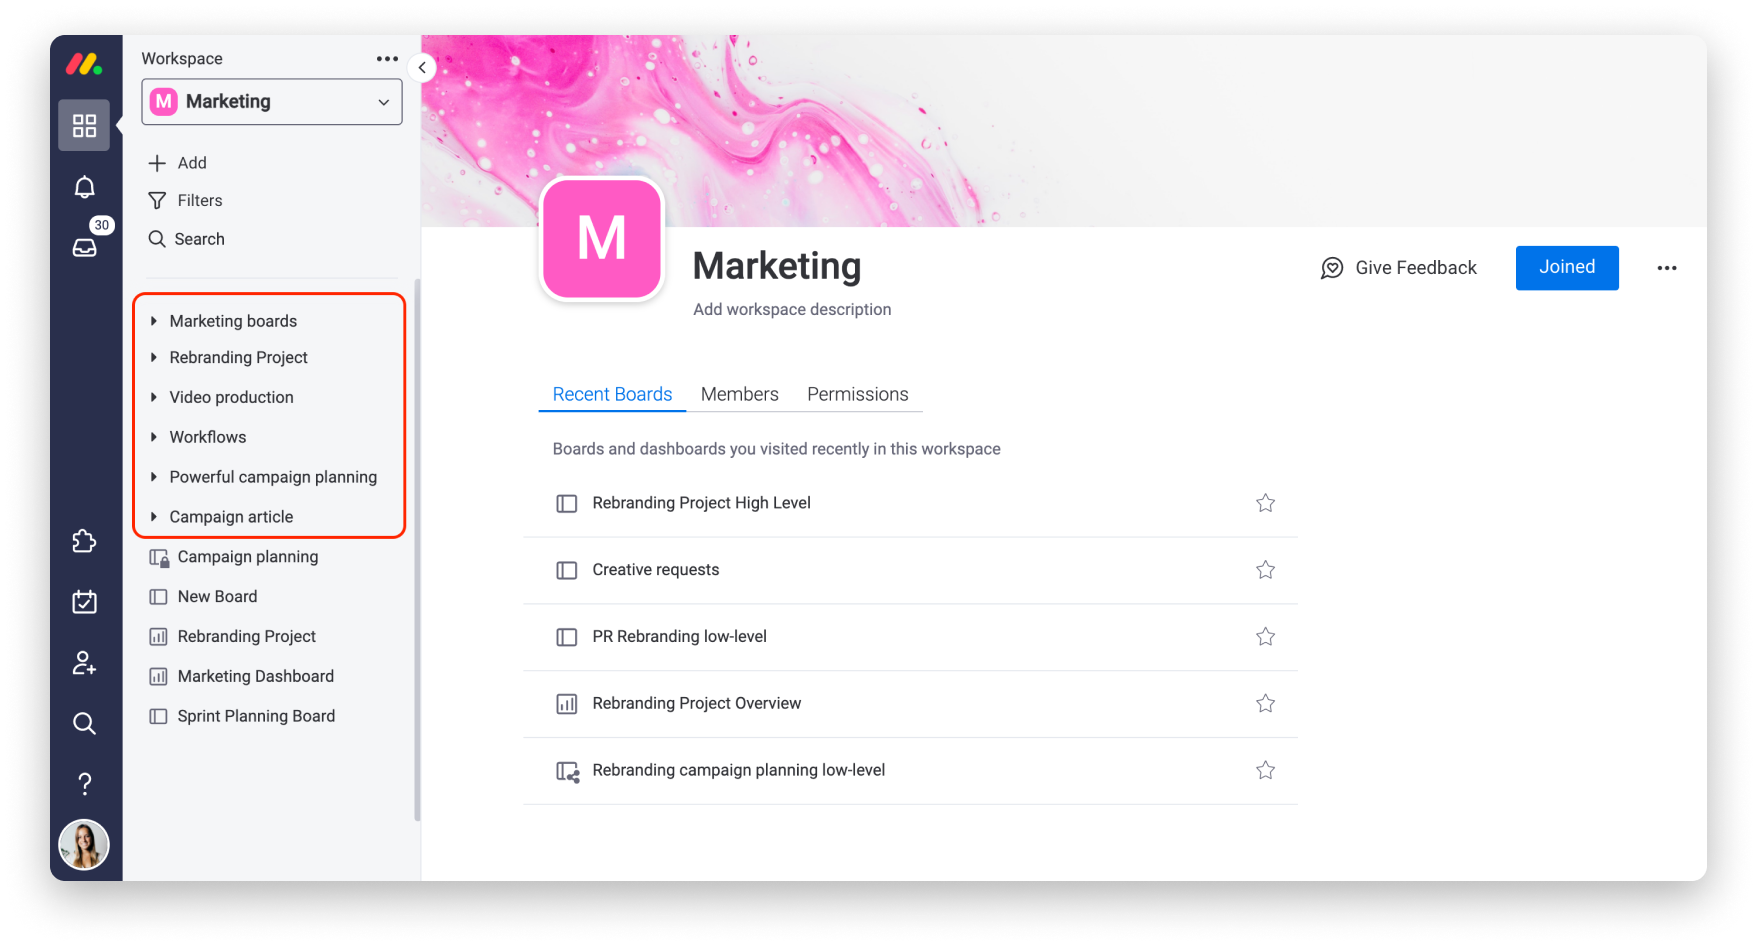Click the Rebranding Project chart icon in the sidebar
Image resolution: width=1757 pixels, height=946 pixels.
pos(158,637)
